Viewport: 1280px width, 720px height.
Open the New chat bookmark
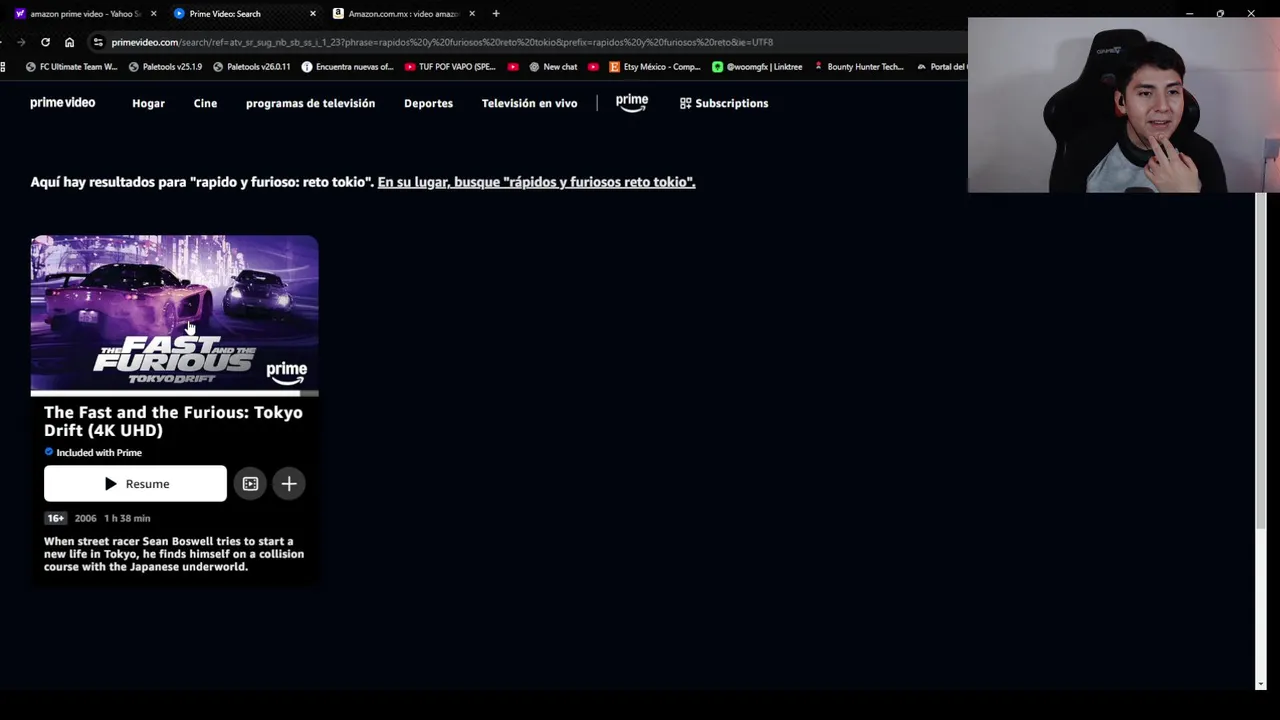click(553, 67)
